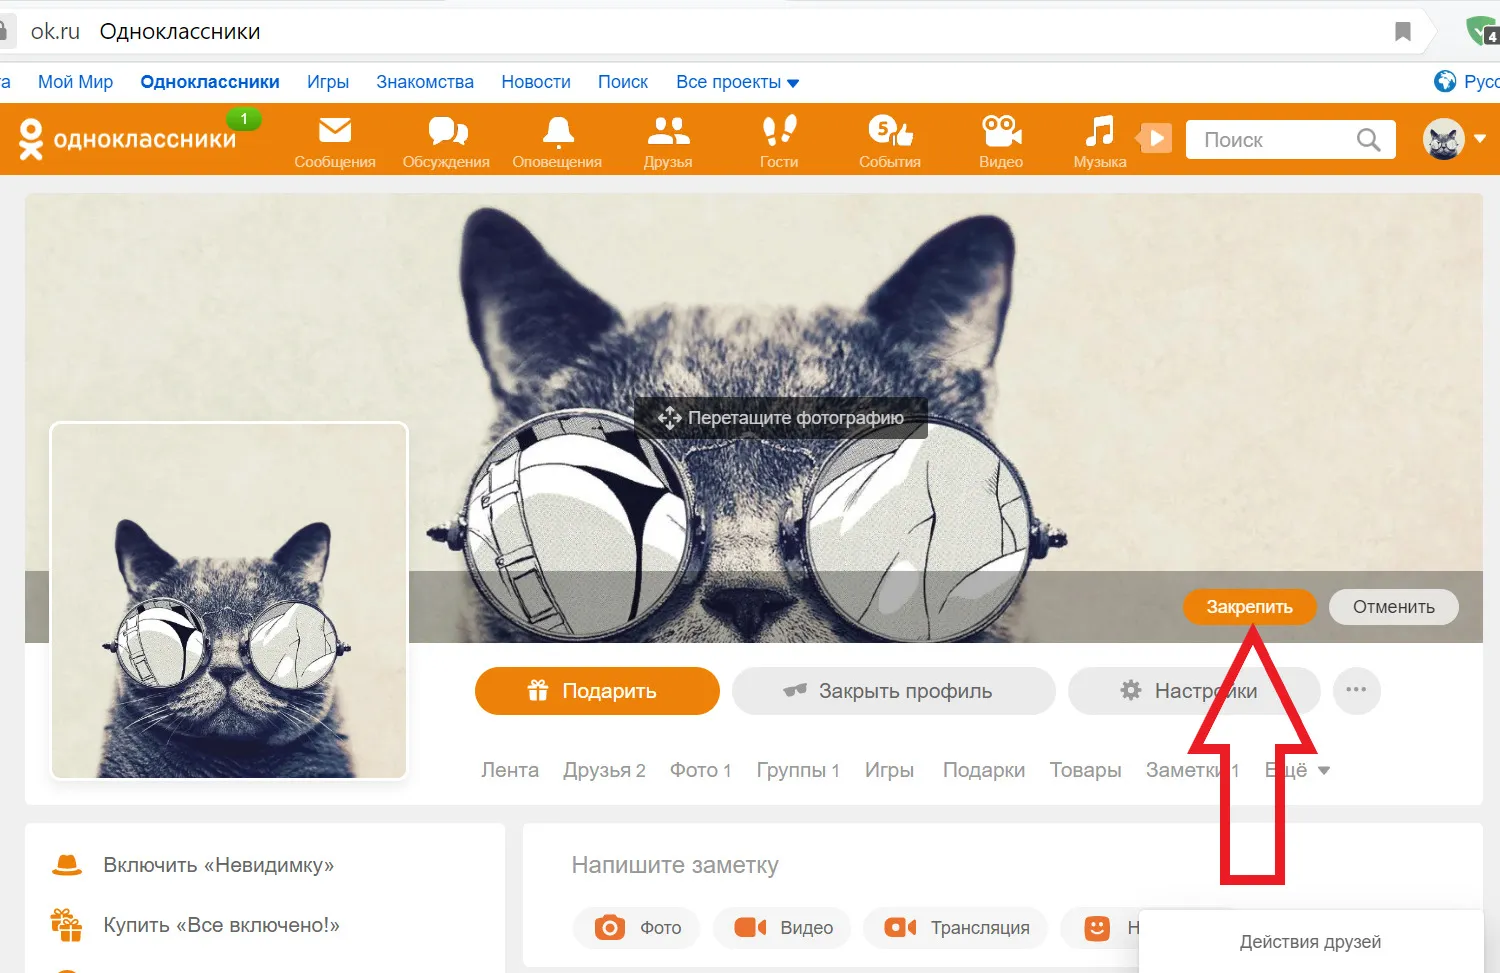
Task: Click the search magnifier icon
Action: [1368, 140]
